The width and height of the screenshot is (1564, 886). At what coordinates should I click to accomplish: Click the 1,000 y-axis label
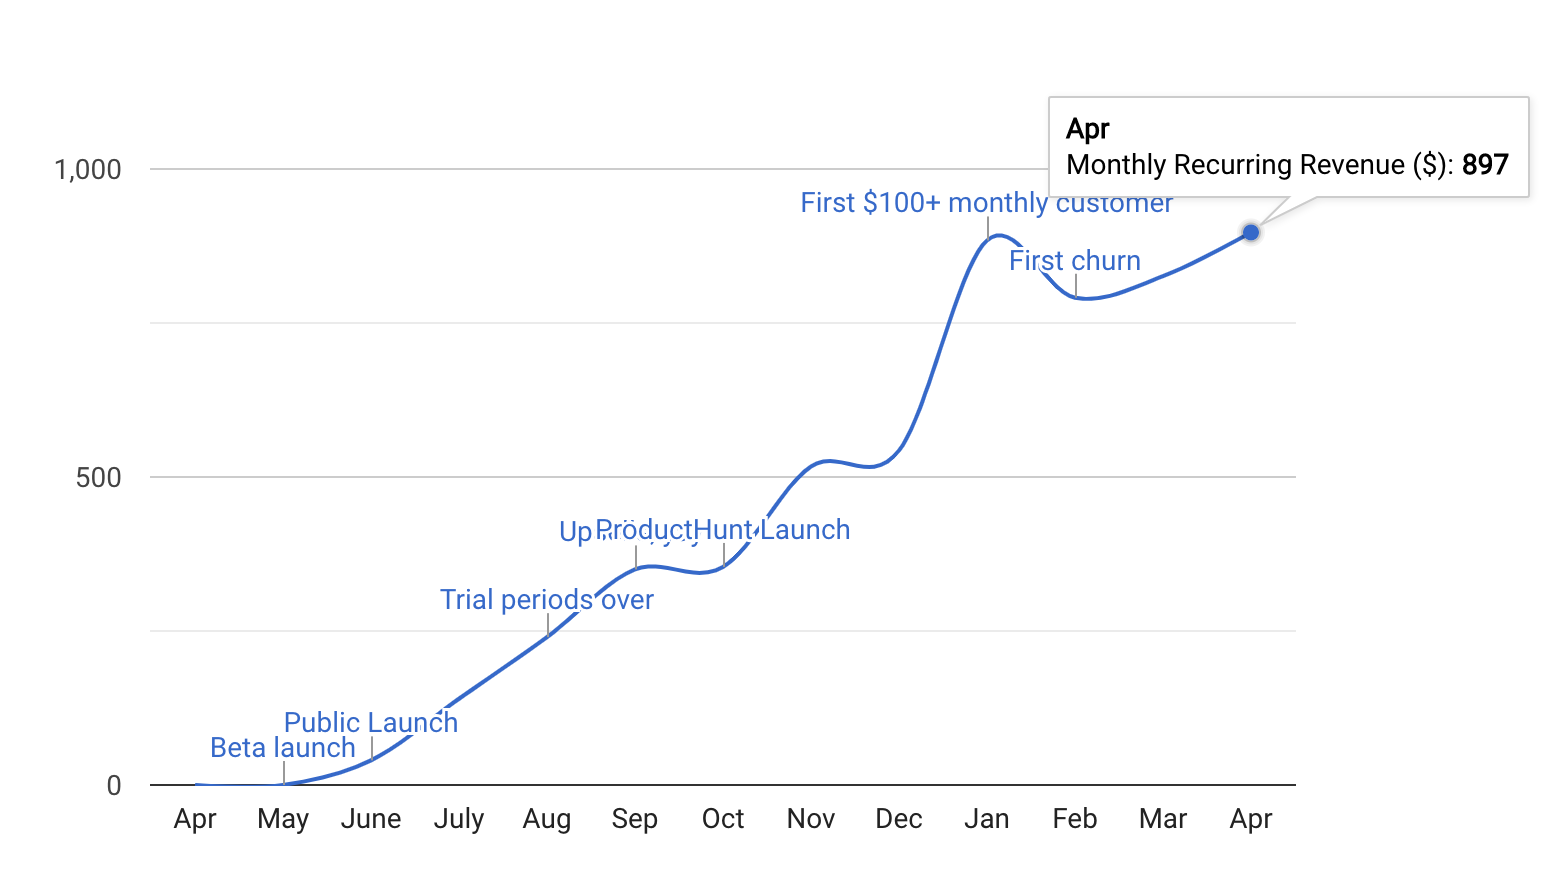[x=88, y=170]
